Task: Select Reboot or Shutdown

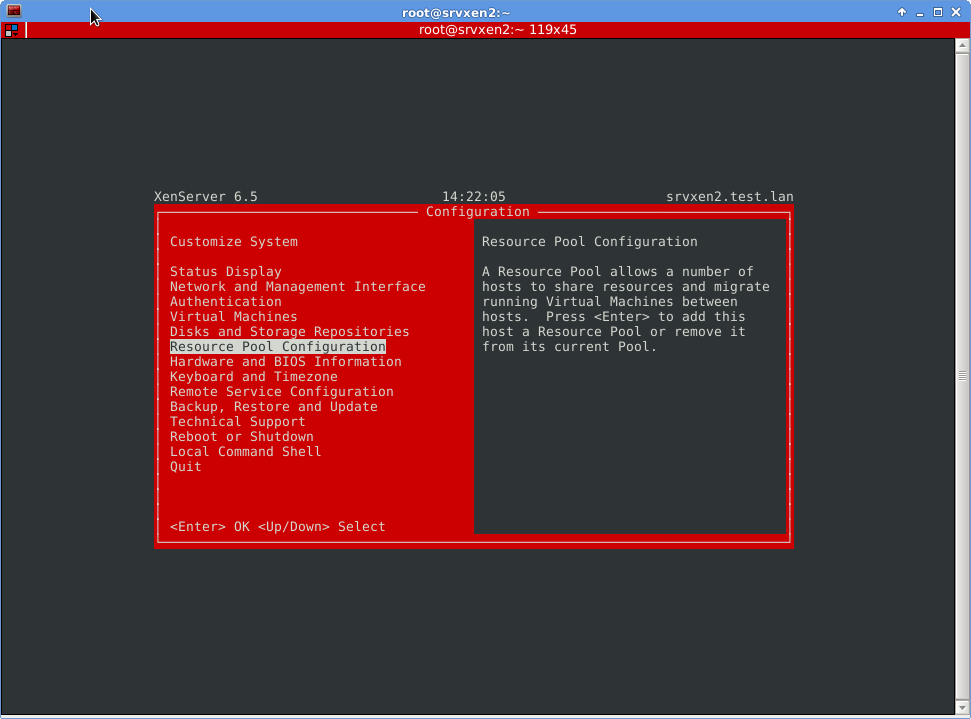Action: point(242,437)
